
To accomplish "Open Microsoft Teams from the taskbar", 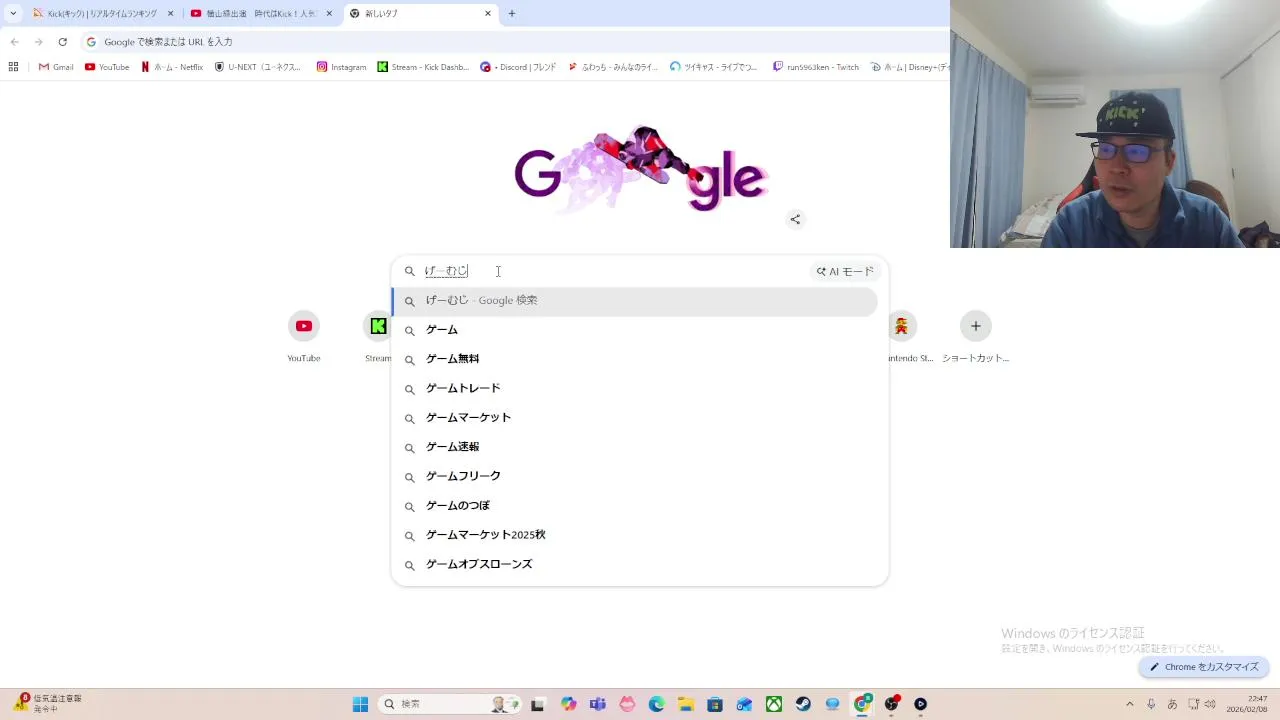I will pyautogui.click(x=598, y=704).
